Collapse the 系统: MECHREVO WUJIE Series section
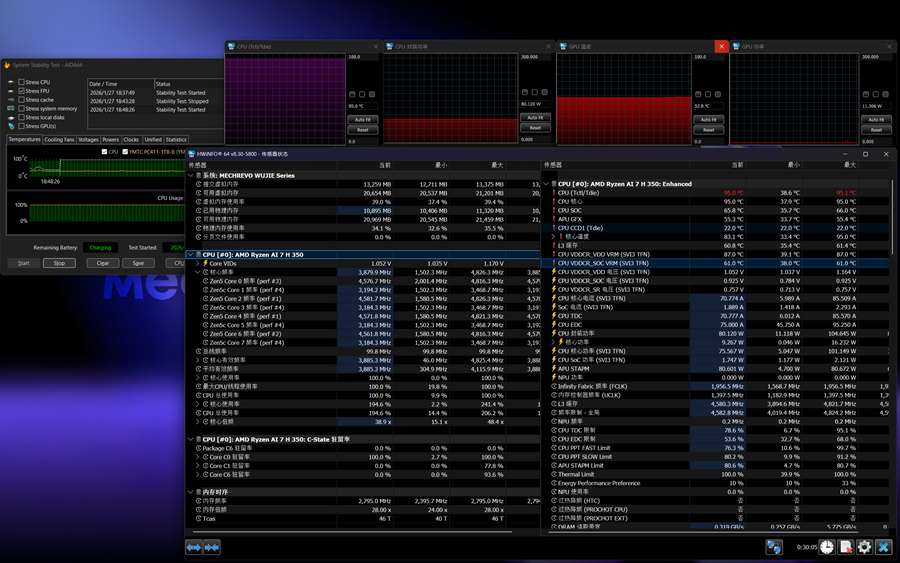Screen dimensions: 900x563 [191, 176]
